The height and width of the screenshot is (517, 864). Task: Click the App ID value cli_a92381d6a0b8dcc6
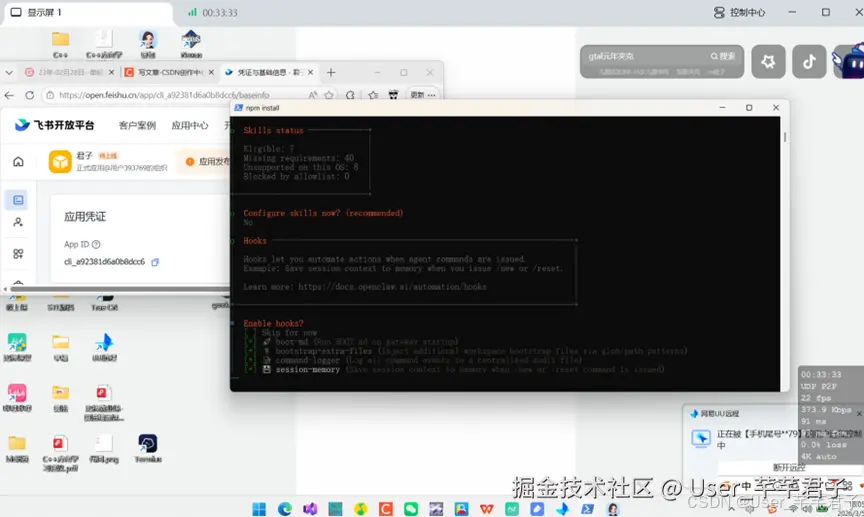105,262
